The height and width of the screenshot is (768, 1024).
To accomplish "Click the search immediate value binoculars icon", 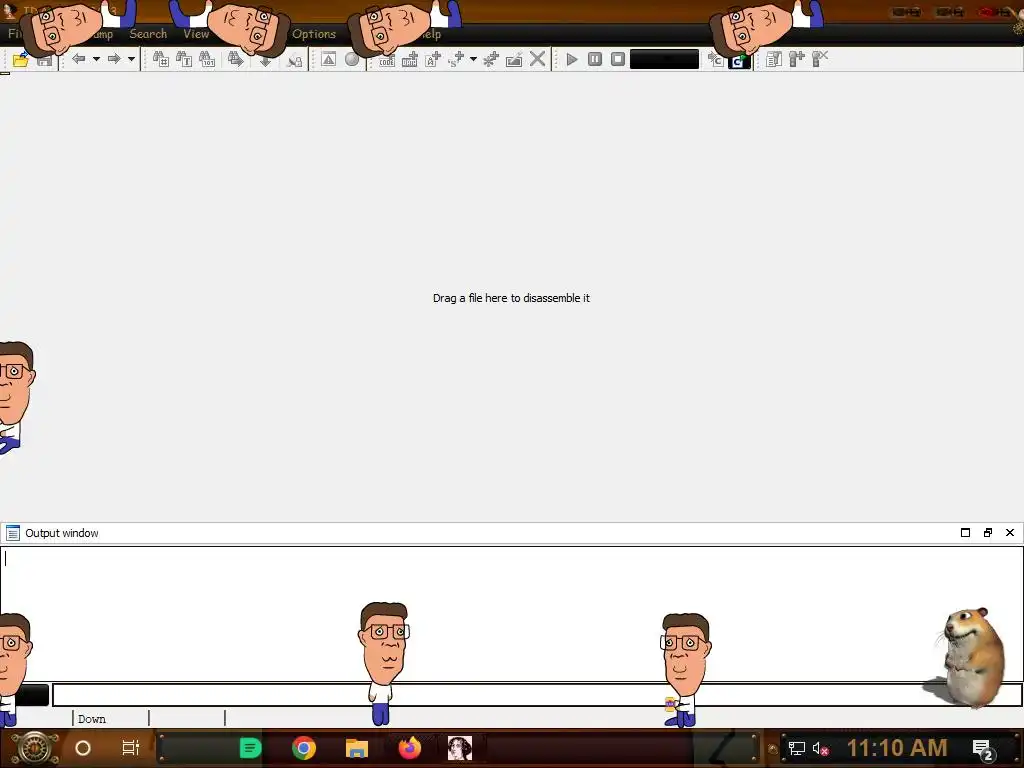I will click(161, 59).
